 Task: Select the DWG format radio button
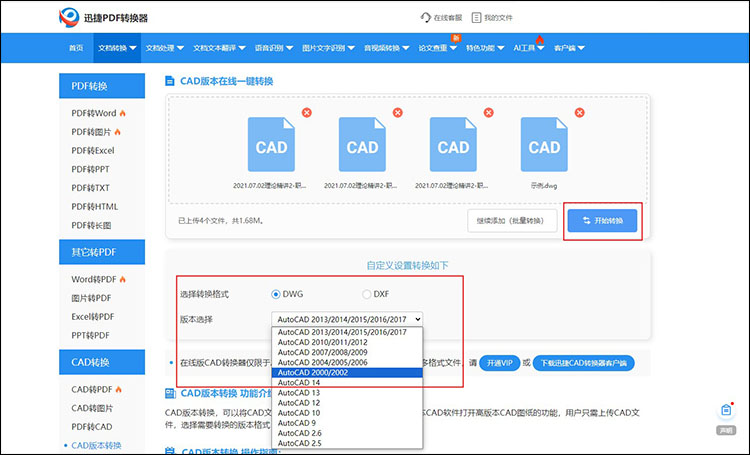point(276,294)
